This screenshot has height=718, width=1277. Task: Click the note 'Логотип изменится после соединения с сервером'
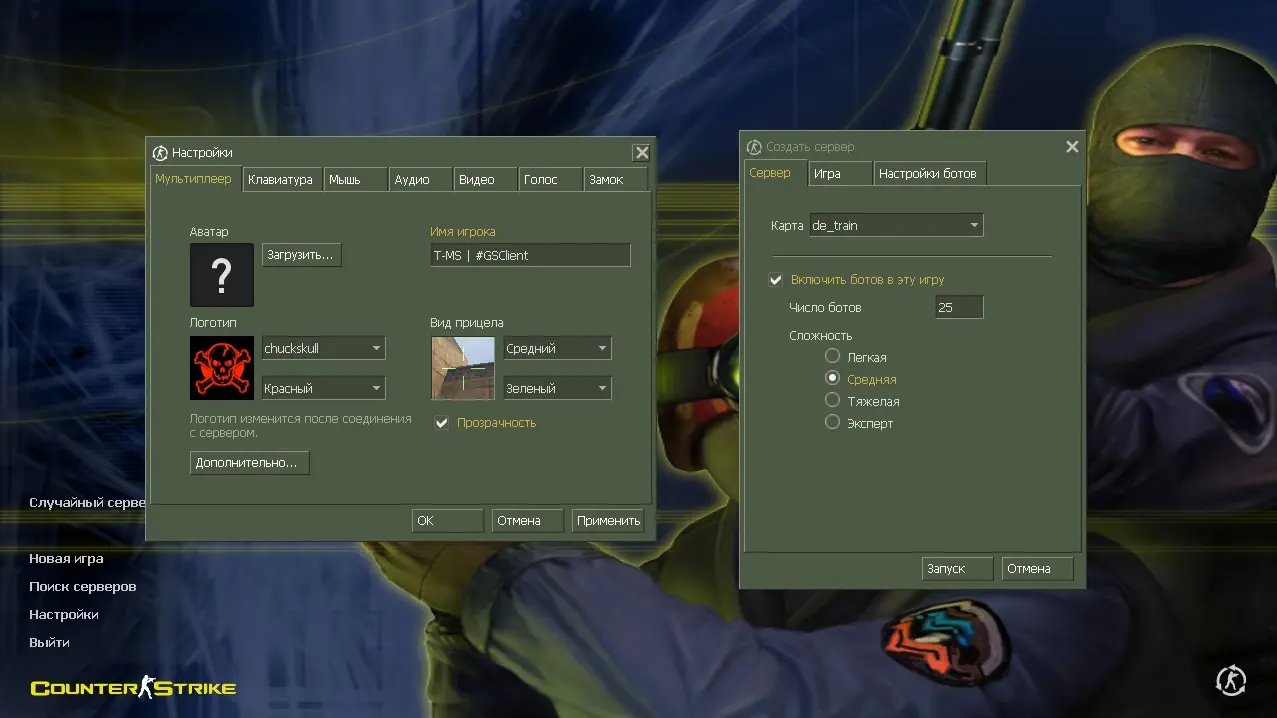[x=301, y=426]
